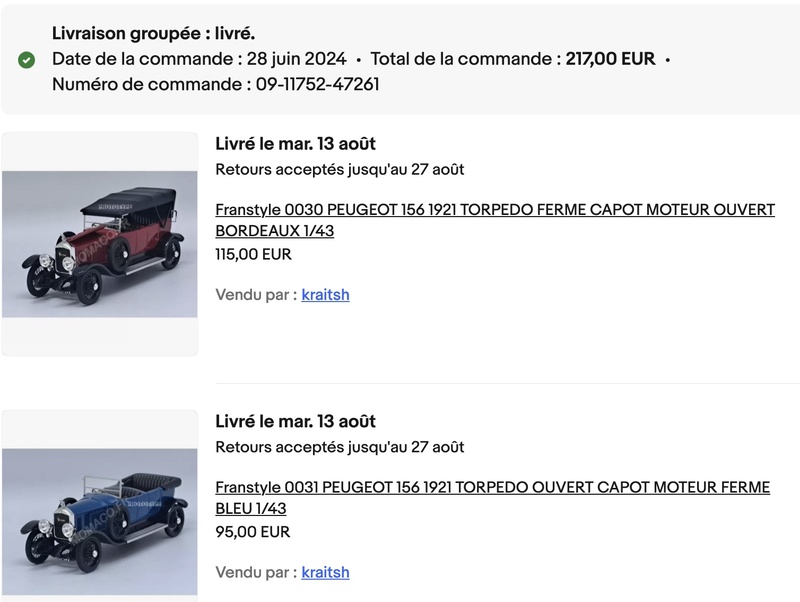Click the Bordeaux item's return deadline text
The image size is (800, 602).
339,169
